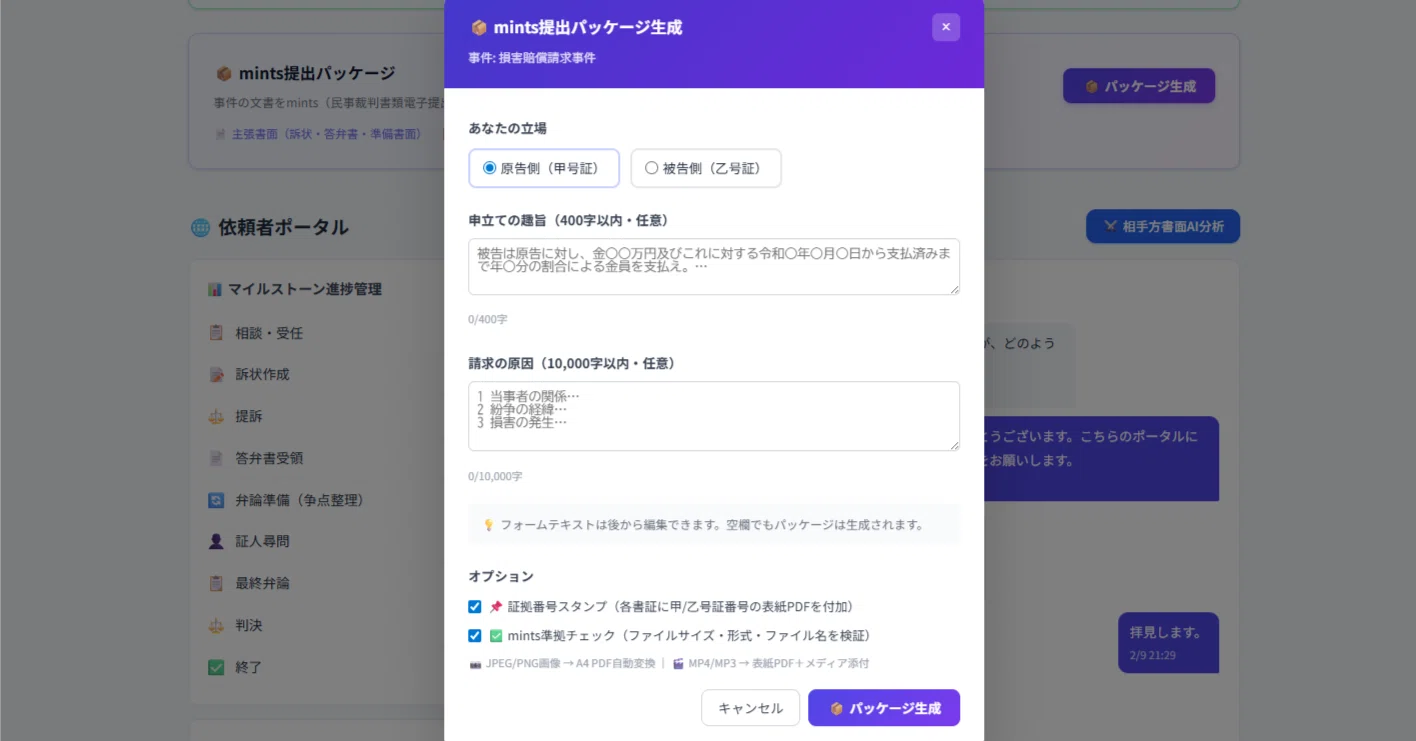This screenshot has height=741, width=1416.
Task: Click 答弁書受領 milestone text
Action: pyautogui.click(x=269, y=458)
